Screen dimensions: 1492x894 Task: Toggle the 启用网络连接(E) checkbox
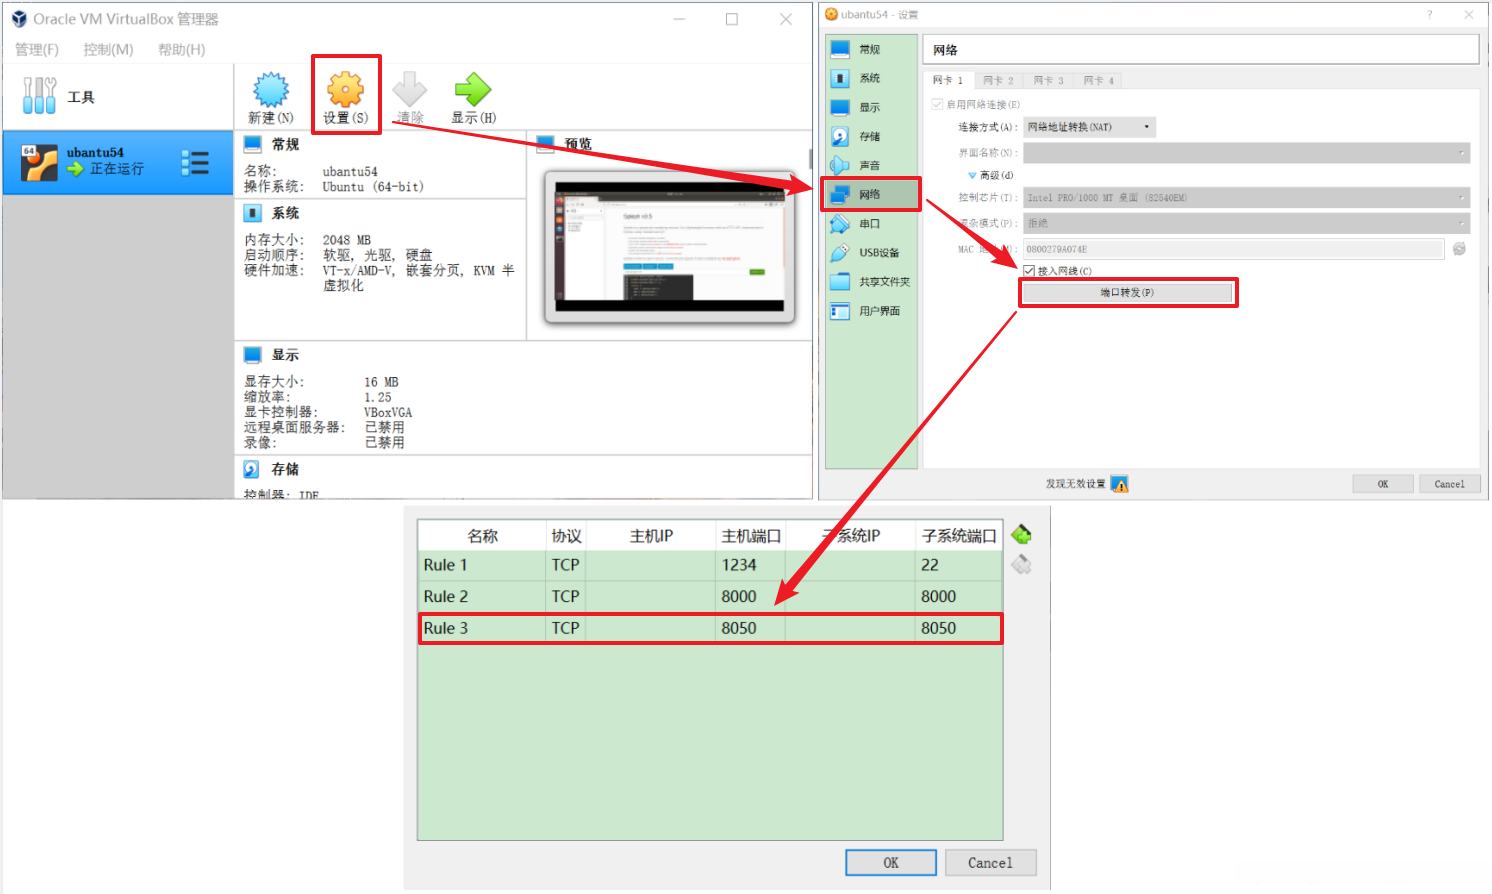(937, 104)
